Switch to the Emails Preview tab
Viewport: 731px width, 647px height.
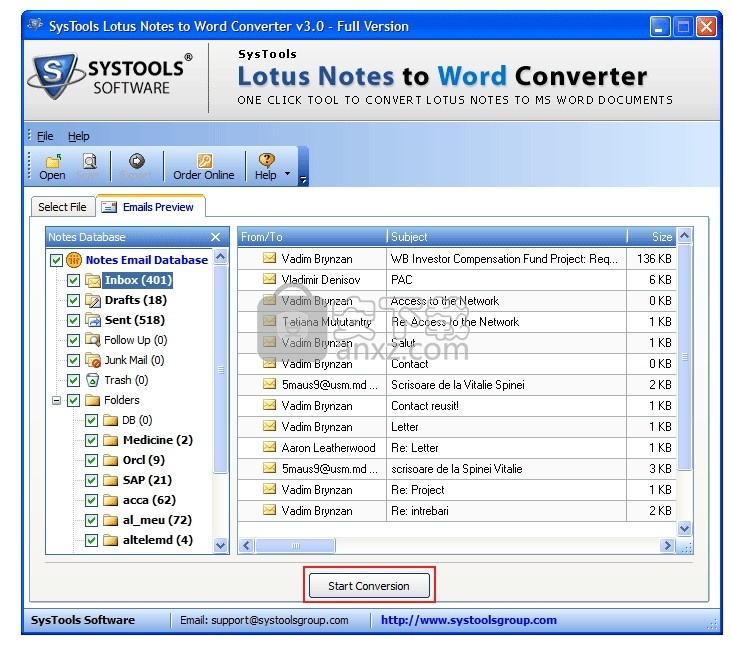(x=151, y=206)
